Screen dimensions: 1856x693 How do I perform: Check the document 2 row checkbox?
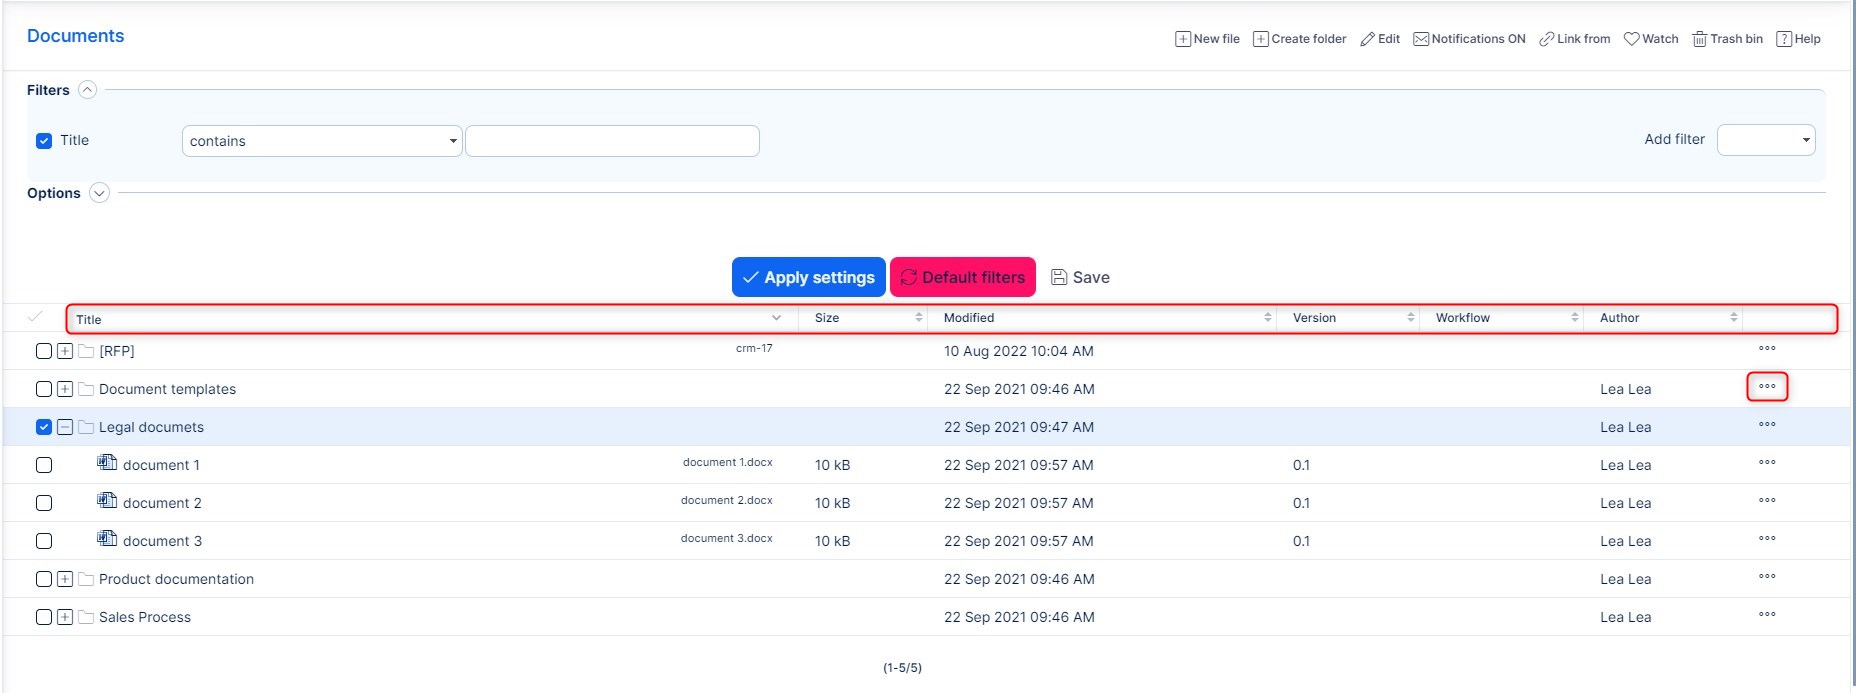click(44, 503)
